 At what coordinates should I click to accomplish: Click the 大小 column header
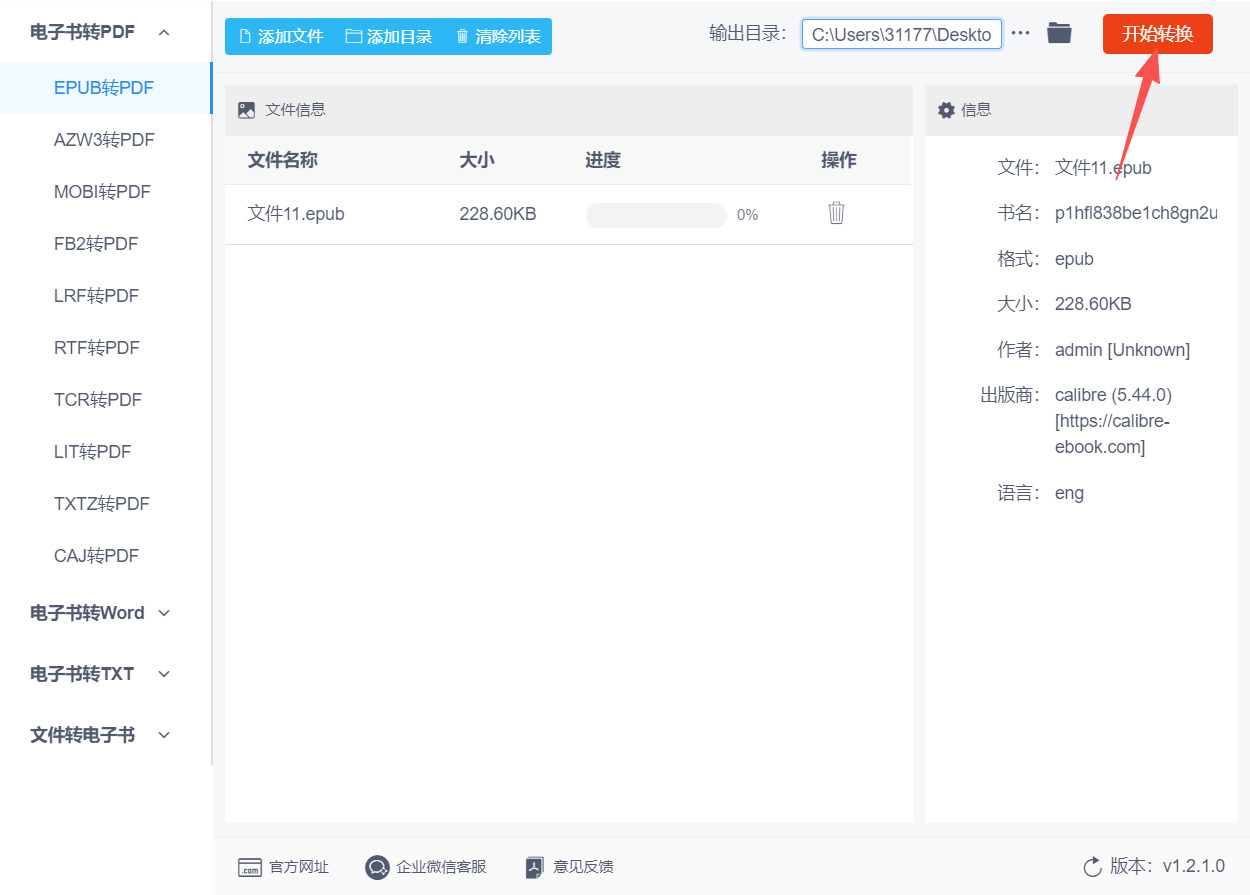(477, 160)
